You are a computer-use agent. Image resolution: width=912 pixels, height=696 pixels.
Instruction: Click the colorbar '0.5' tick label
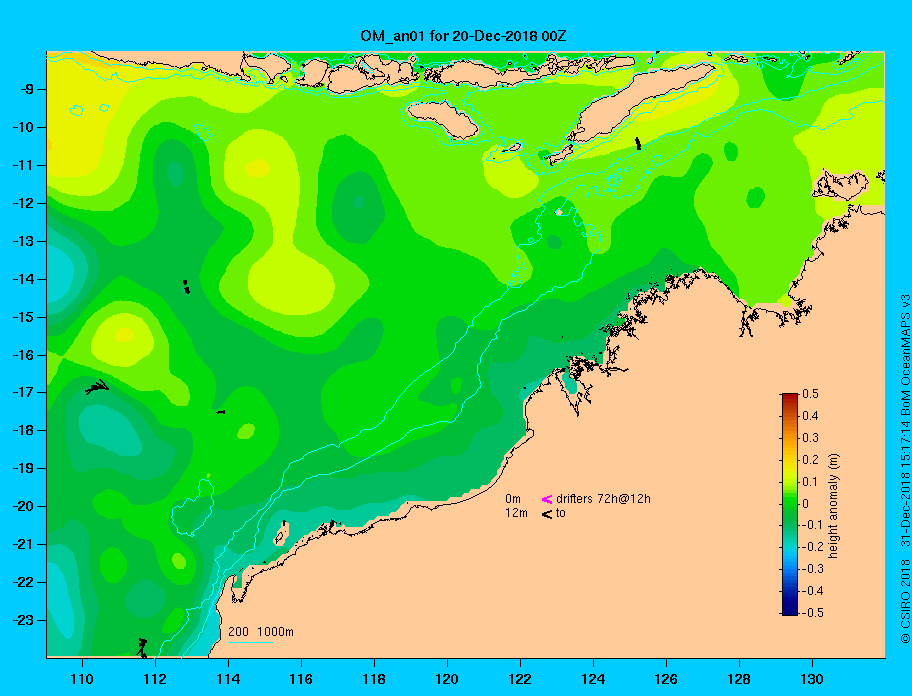tap(810, 394)
